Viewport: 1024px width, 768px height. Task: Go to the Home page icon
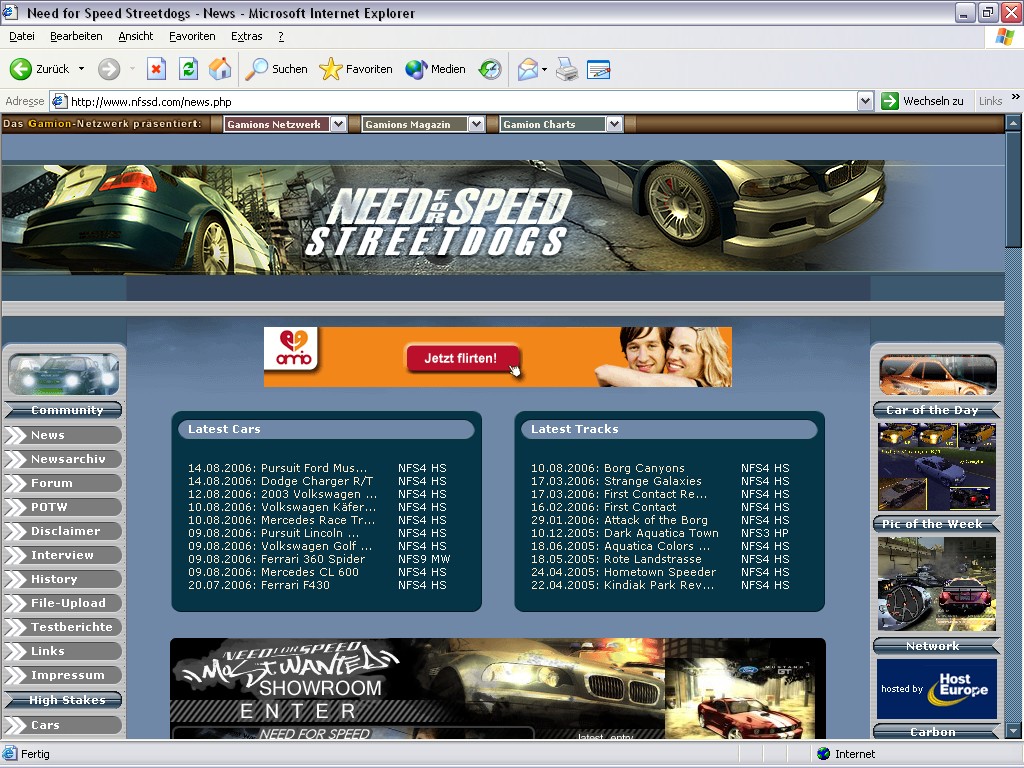220,69
